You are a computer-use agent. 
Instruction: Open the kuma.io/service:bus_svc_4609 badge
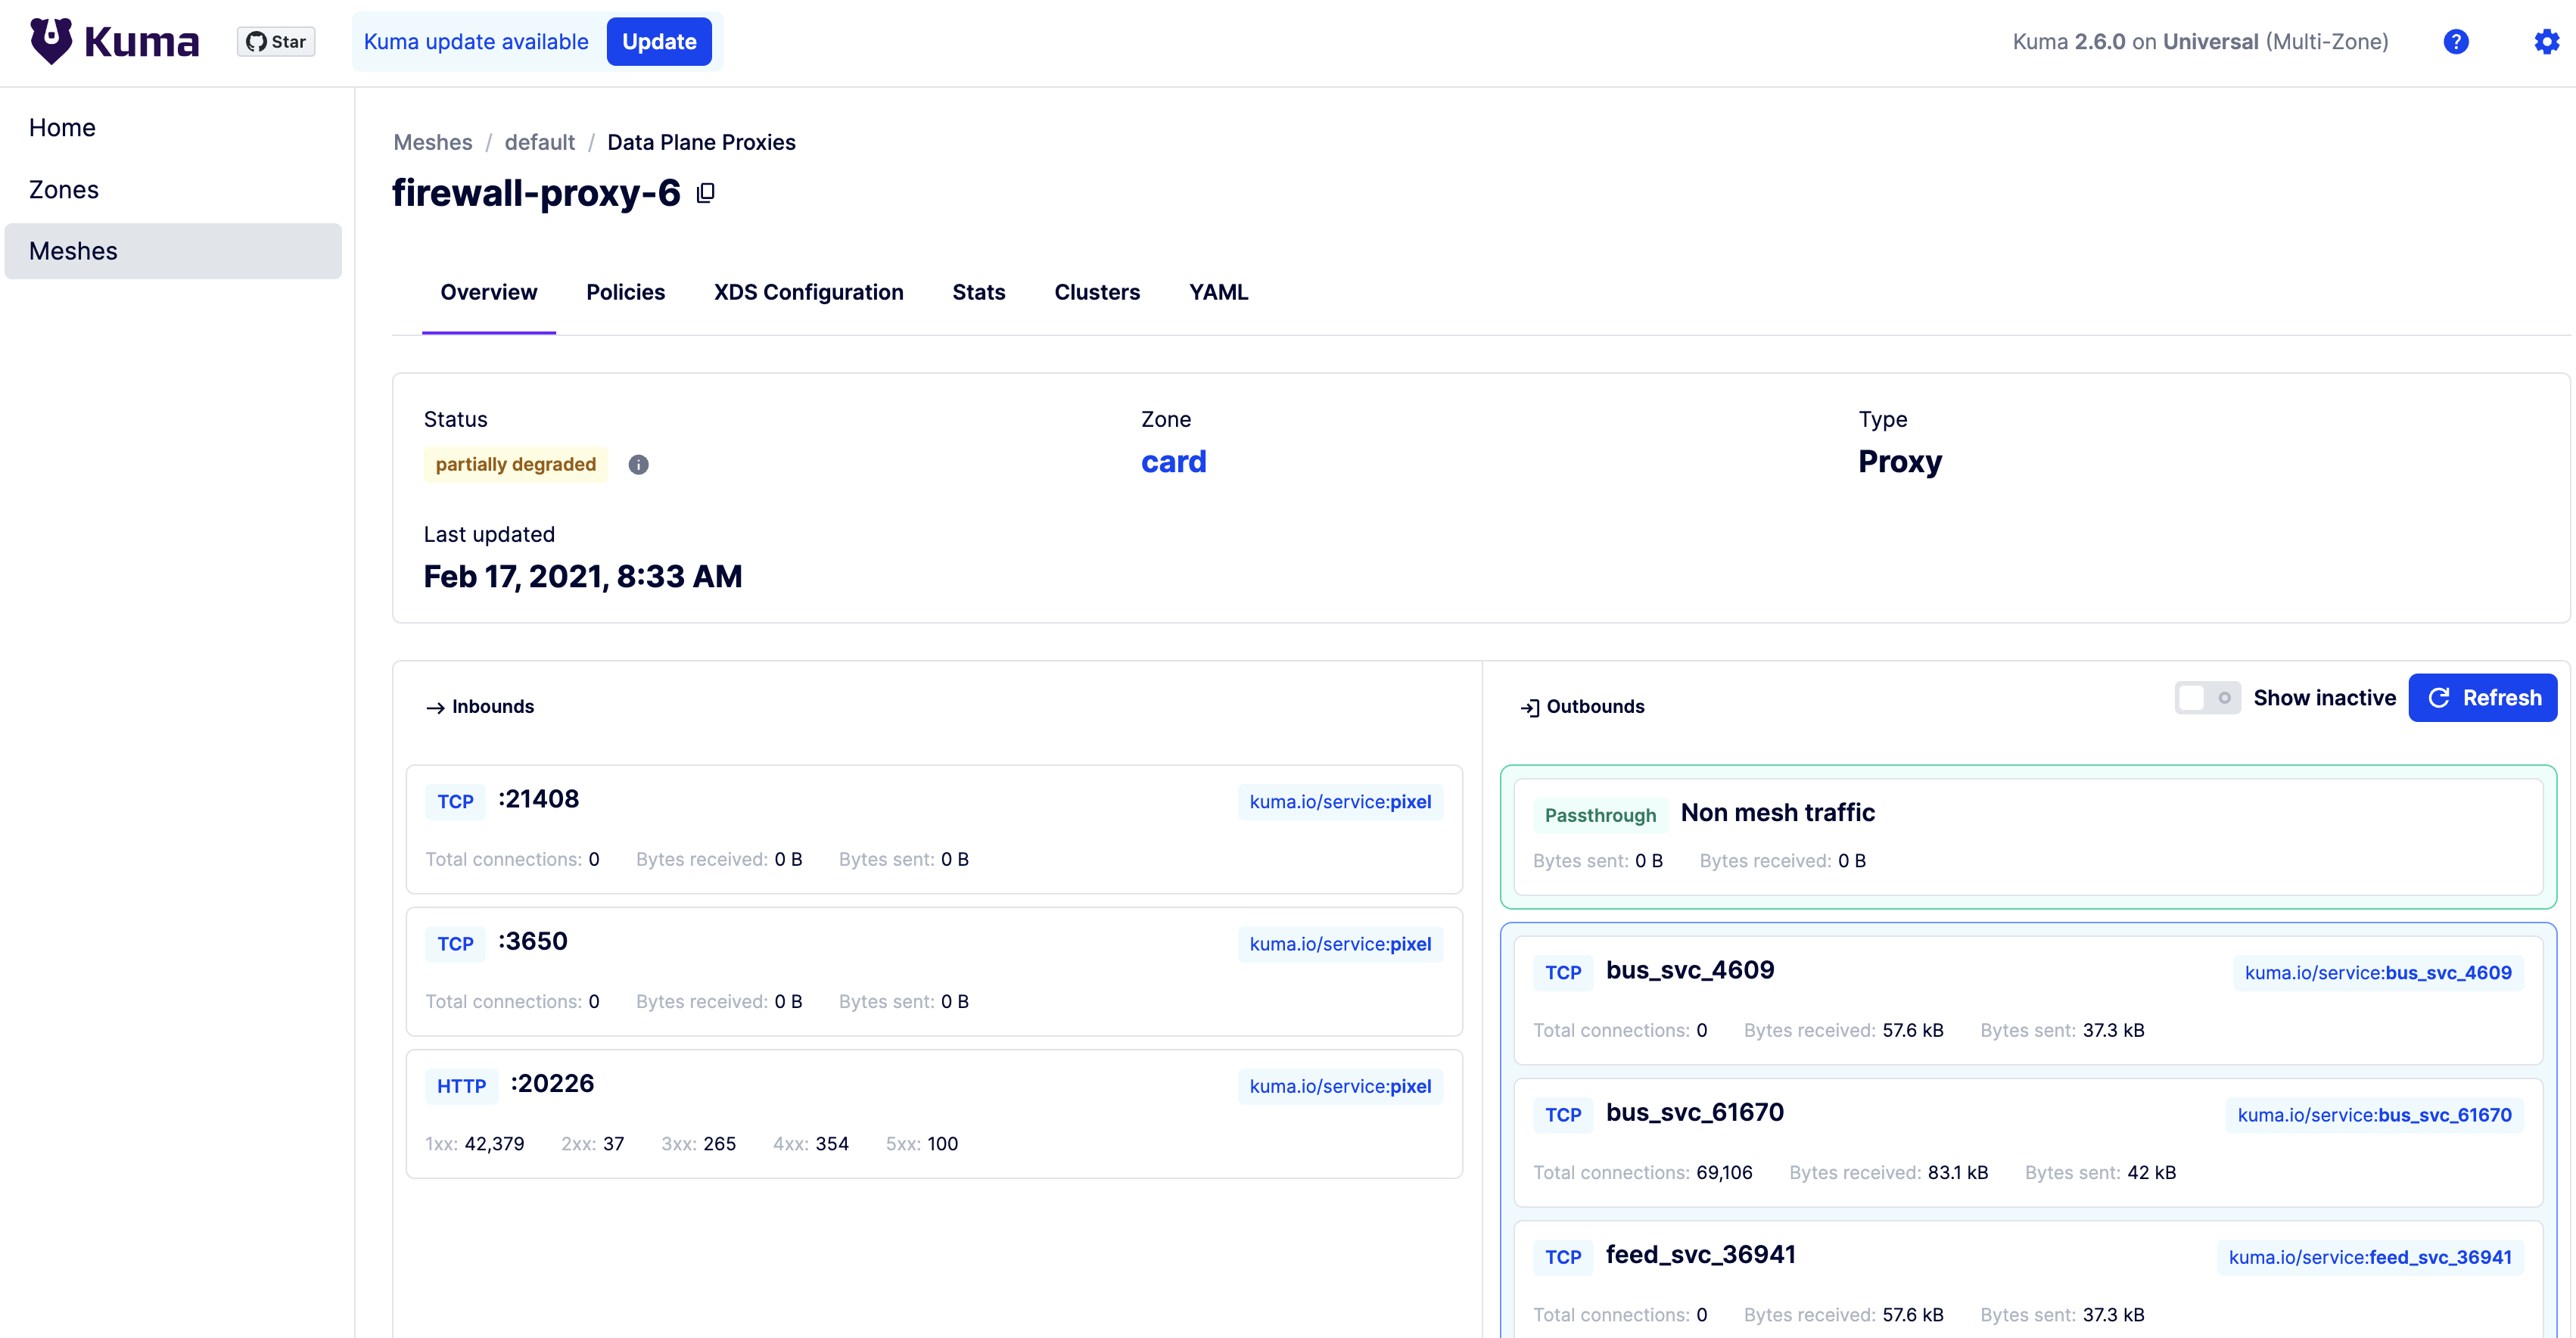point(2378,972)
